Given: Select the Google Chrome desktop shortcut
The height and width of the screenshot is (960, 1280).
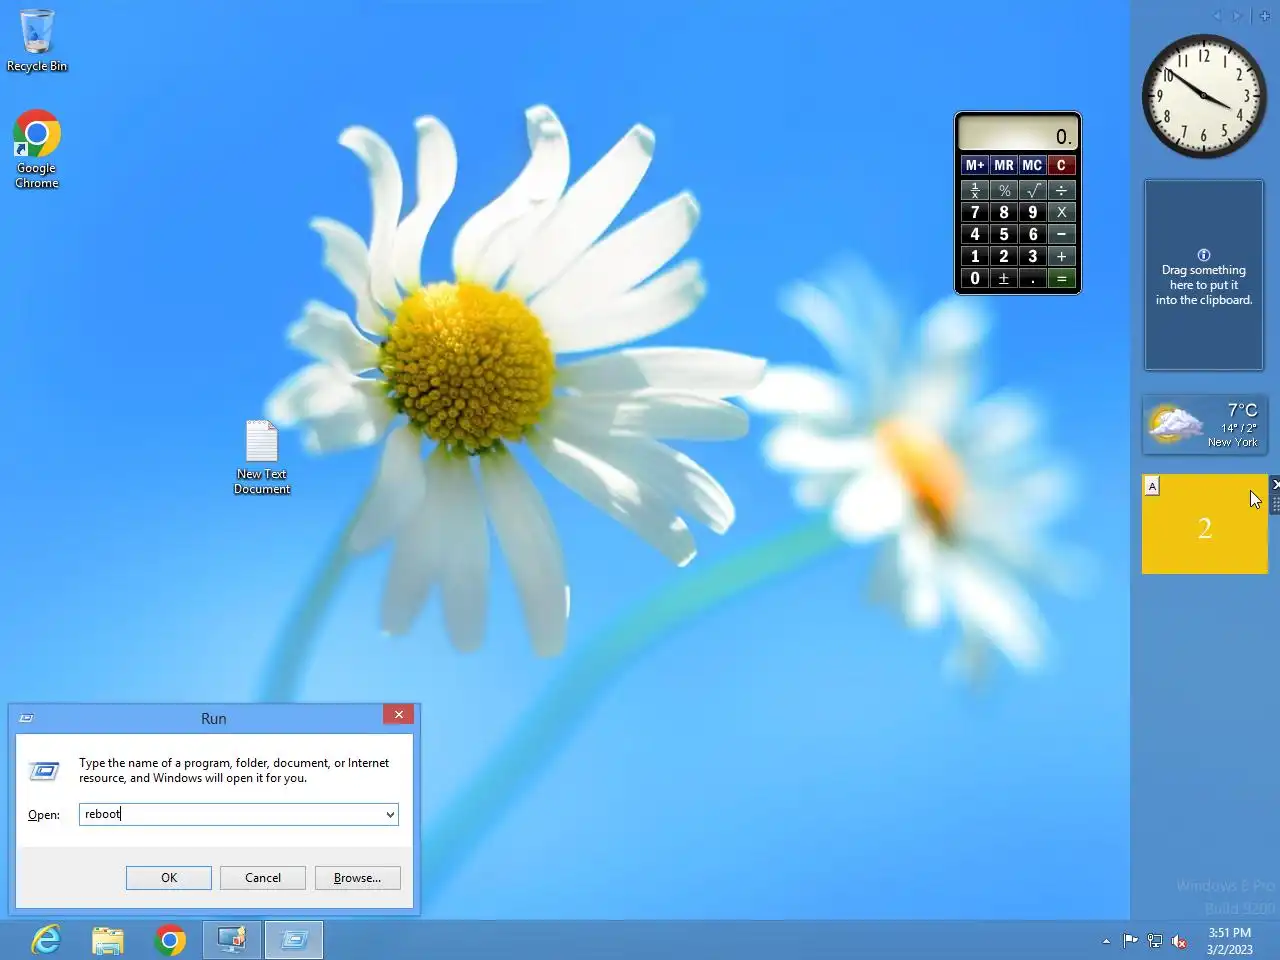Looking at the screenshot, I should (x=37, y=149).
